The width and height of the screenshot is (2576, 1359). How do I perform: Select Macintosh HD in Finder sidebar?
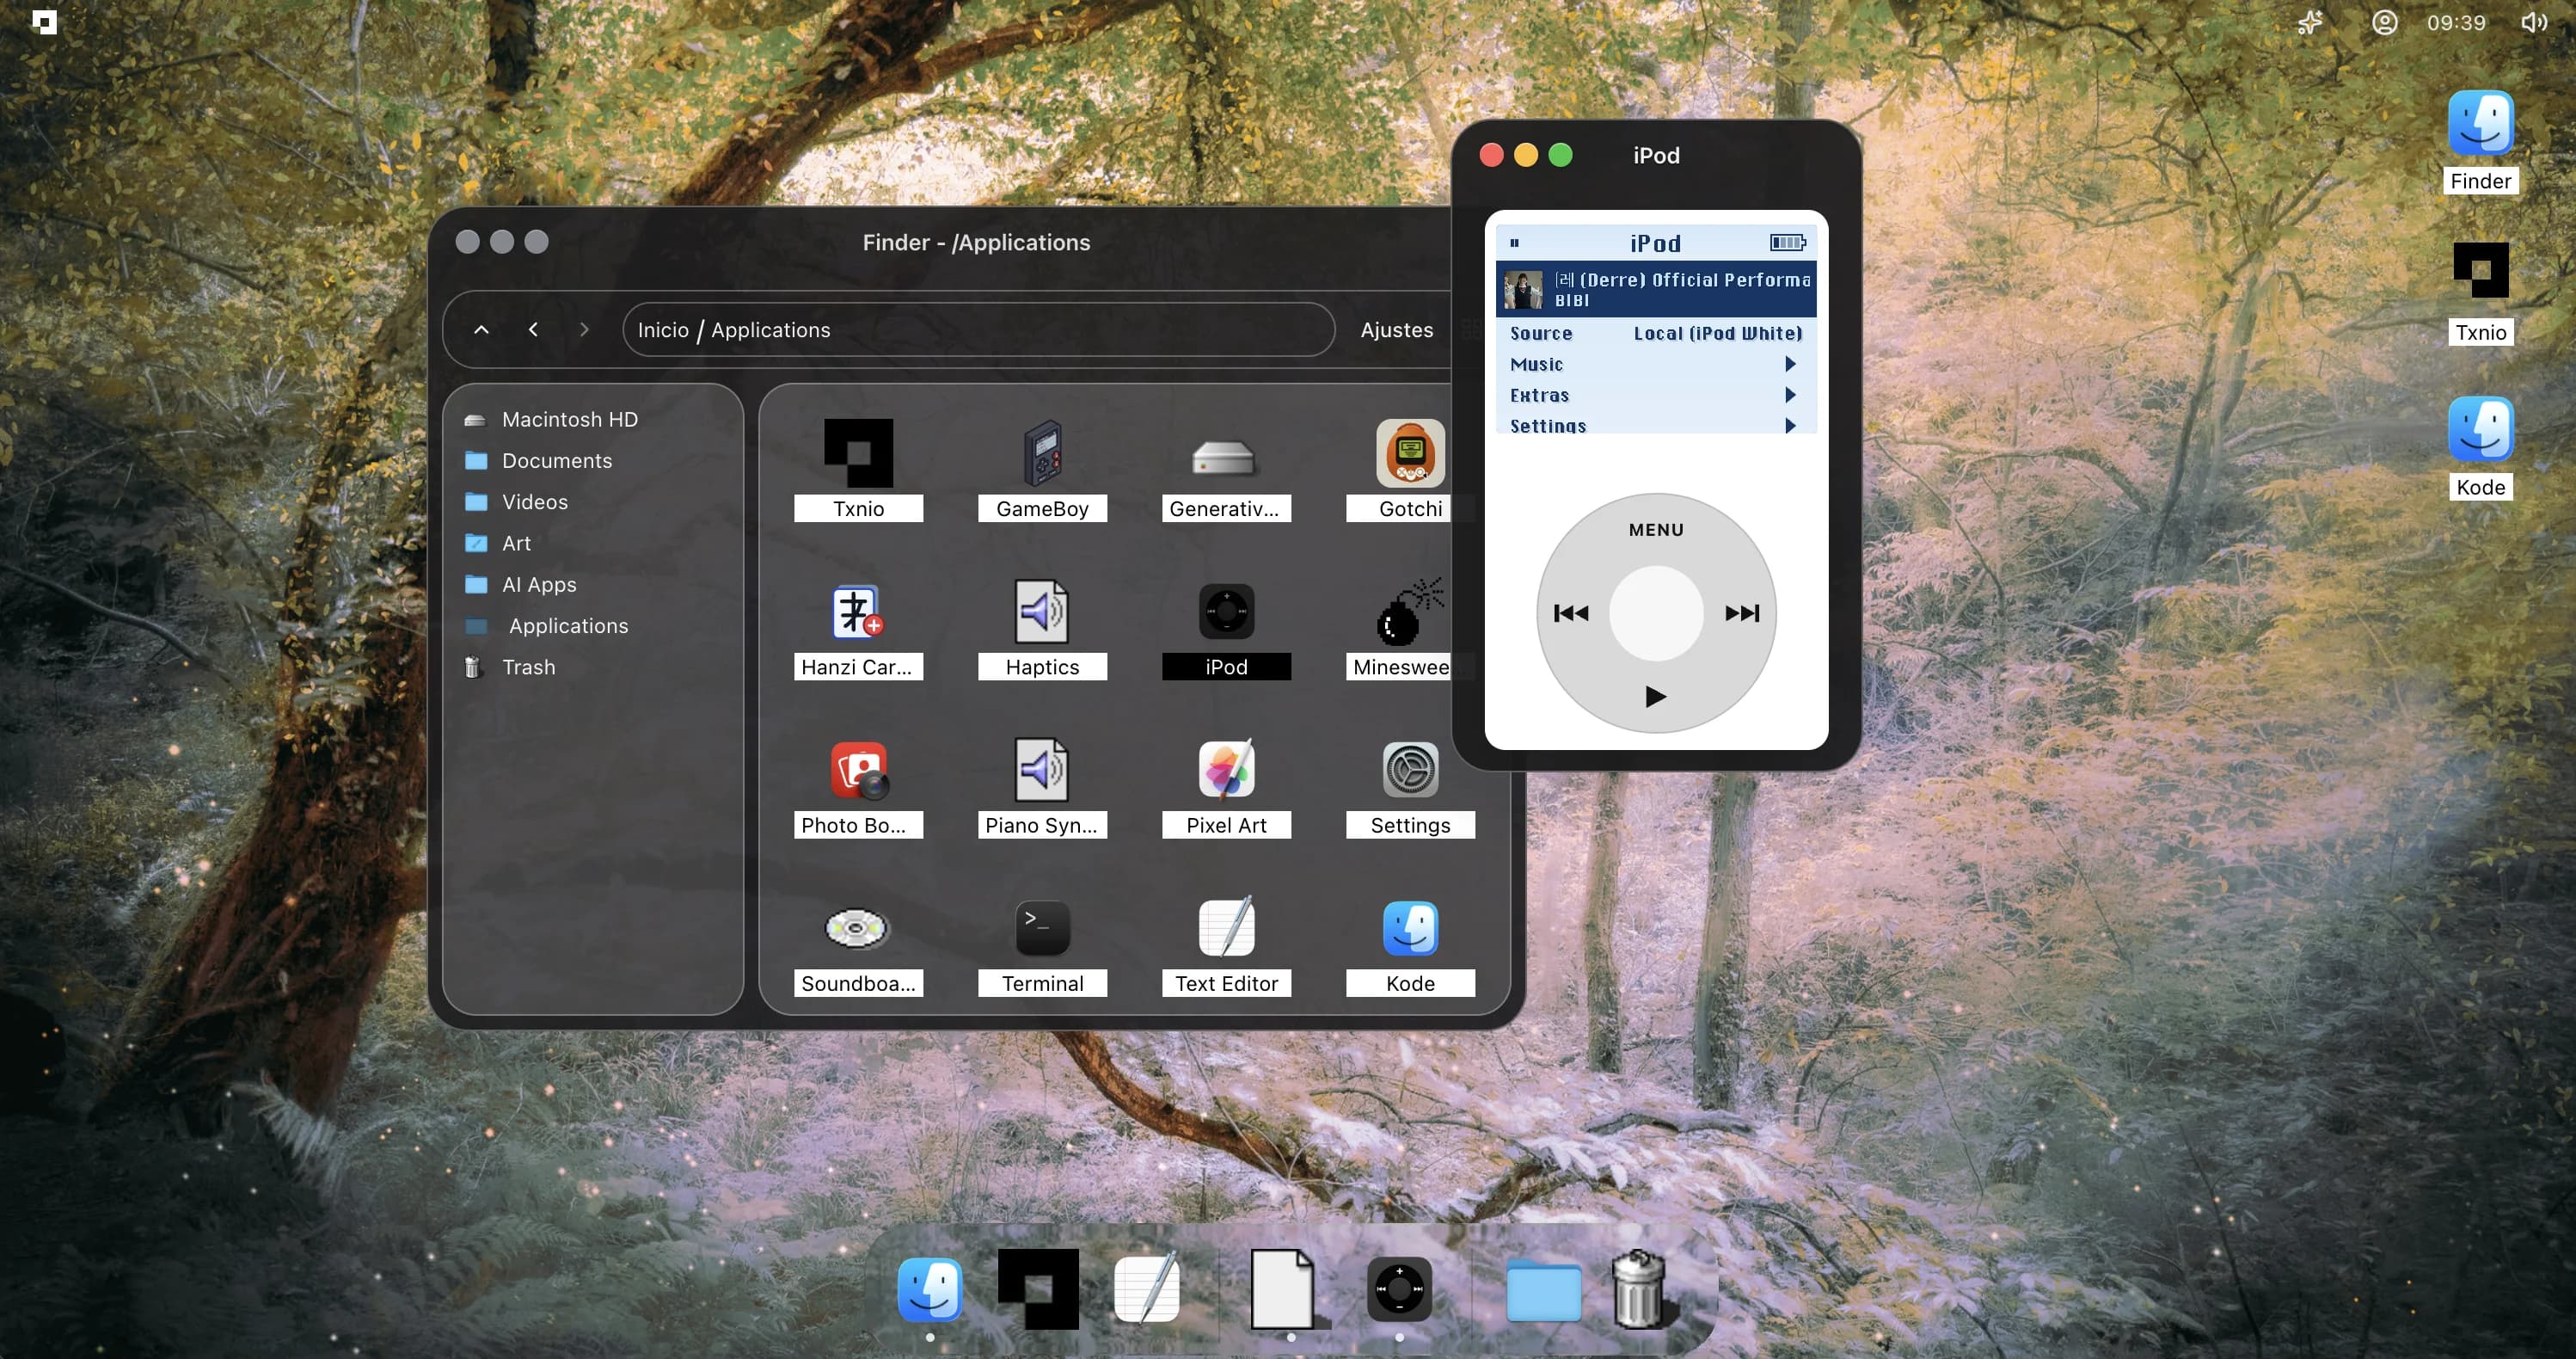tap(592, 419)
